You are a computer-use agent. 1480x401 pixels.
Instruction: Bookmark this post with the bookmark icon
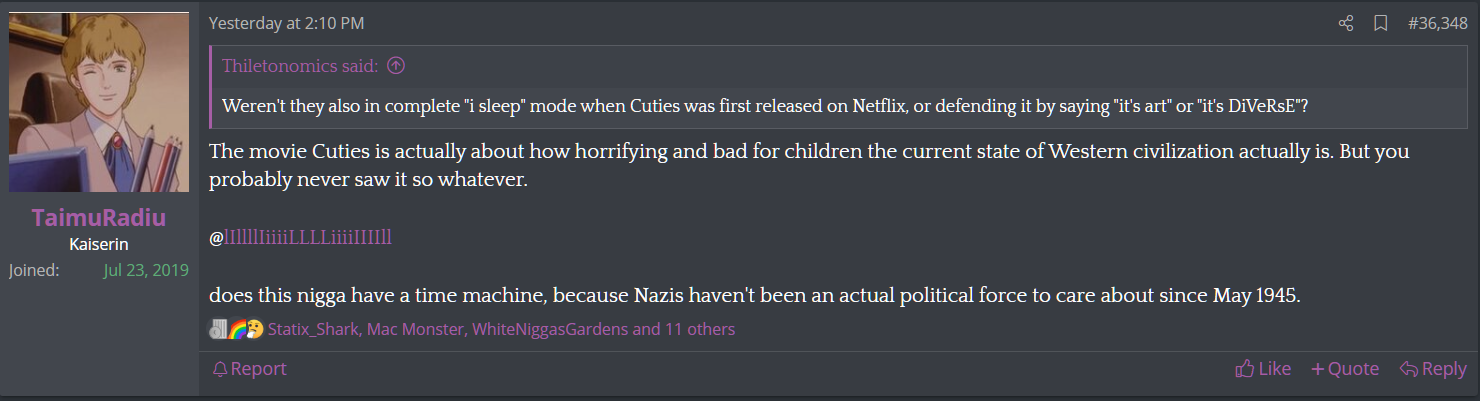(1380, 23)
